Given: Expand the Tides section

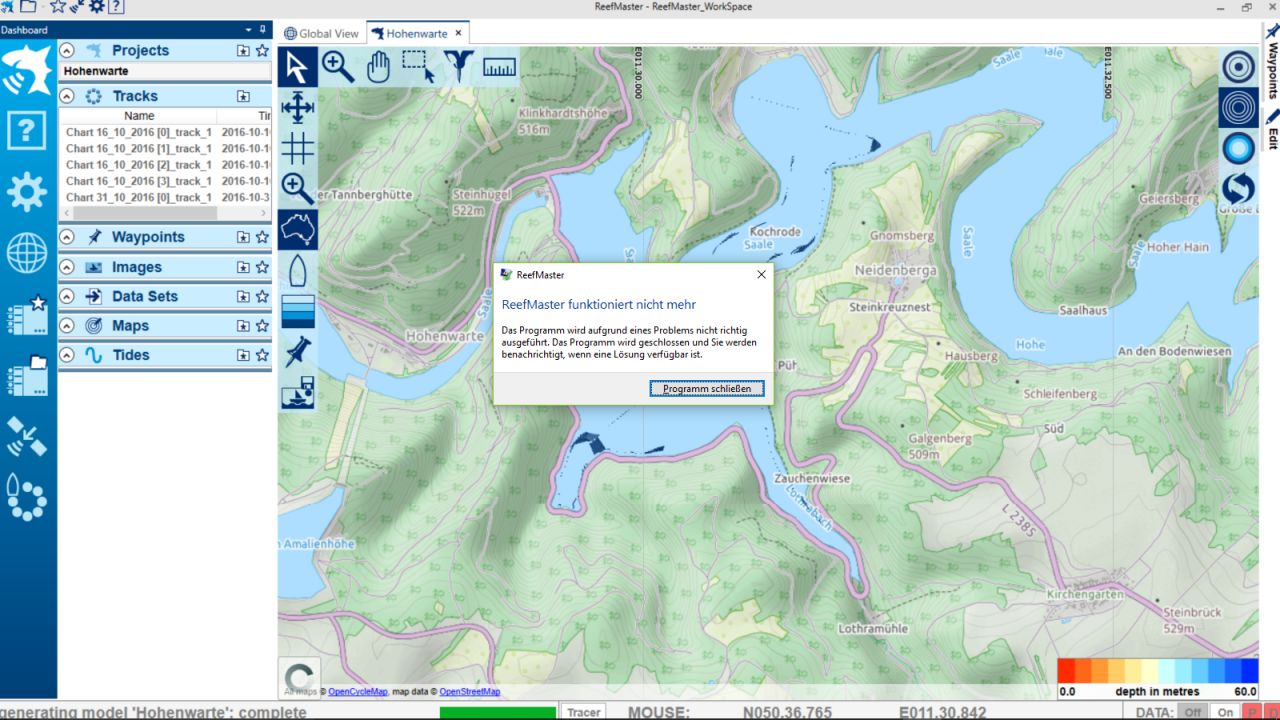Looking at the screenshot, I should coord(67,355).
